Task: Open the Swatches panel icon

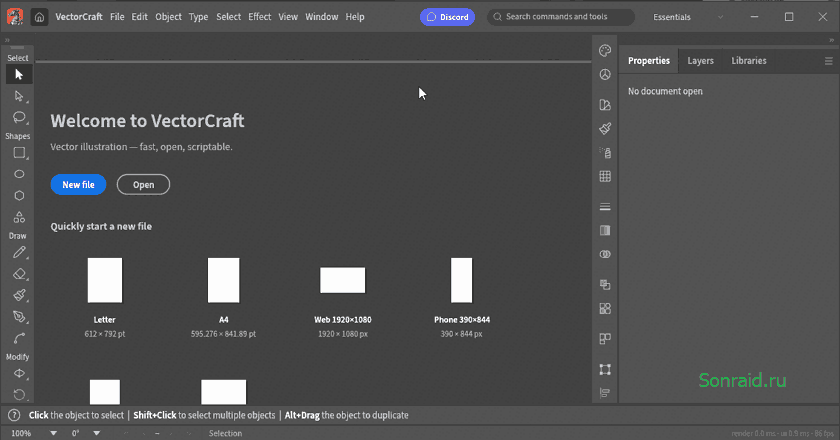Action: click(x=605, y=105)
